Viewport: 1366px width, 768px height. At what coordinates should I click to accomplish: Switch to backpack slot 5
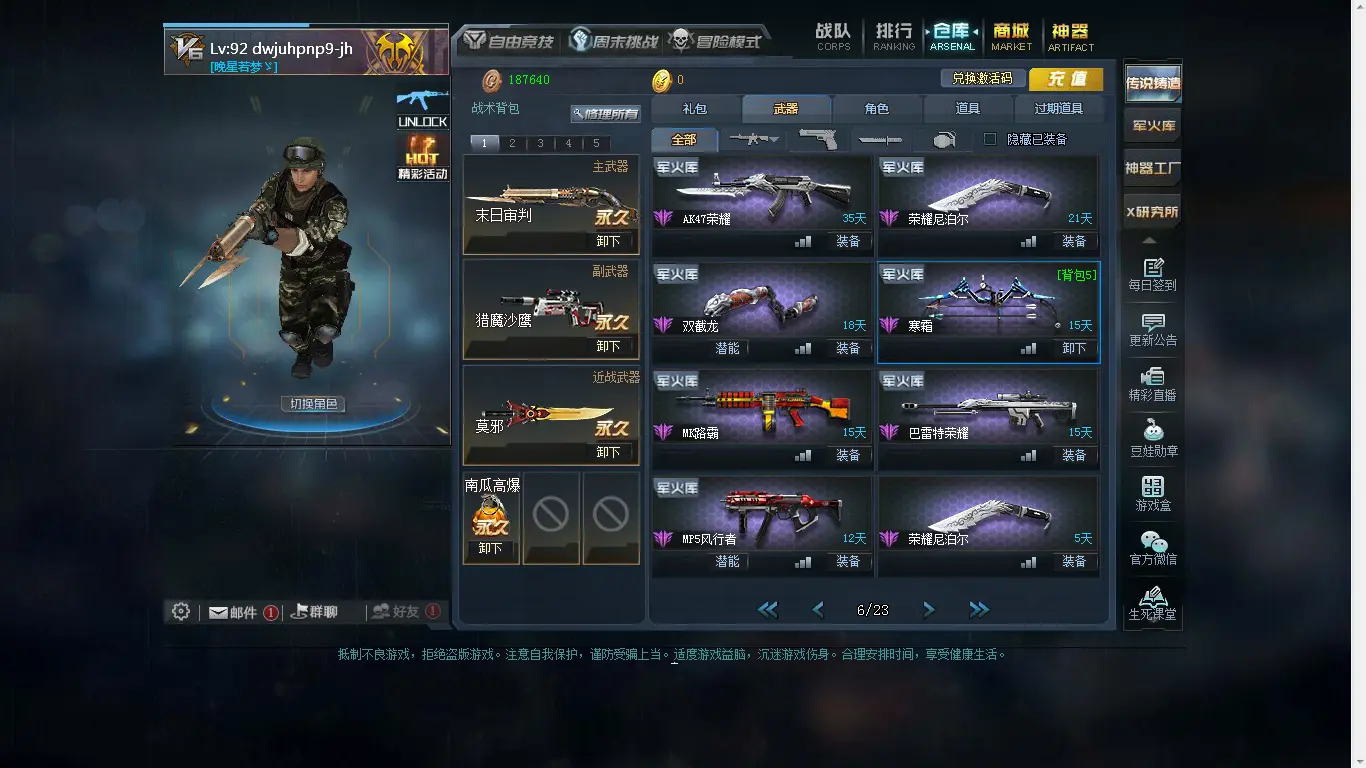click(x=596, y=143)
